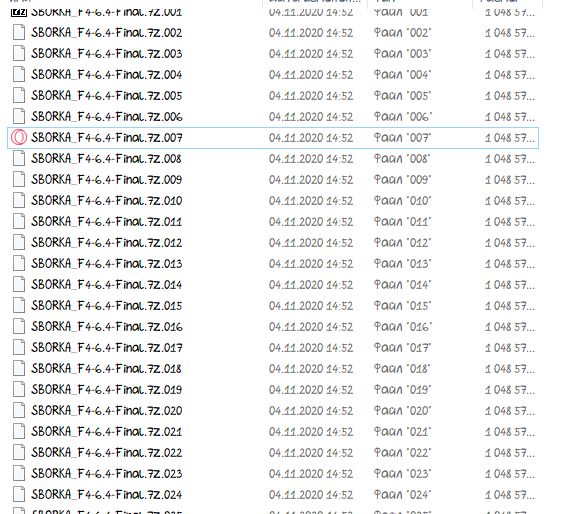Click the file icon next to .7z.010
The width and height of the screenshot is (583, 514).
tap(19, 200)
